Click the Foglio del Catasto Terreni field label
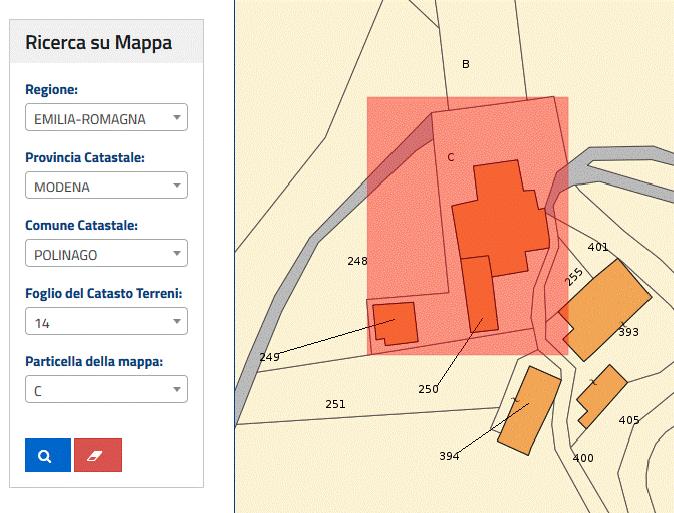 (104, 293)
